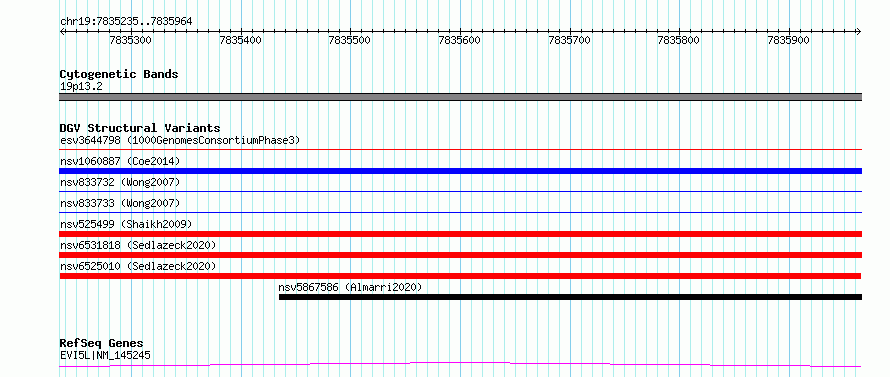Image resolution: width=890 pixels, height=377 pixels.
Task: Select the thin blue nsv833733 variant line
Action: click(x=460, y=213)
